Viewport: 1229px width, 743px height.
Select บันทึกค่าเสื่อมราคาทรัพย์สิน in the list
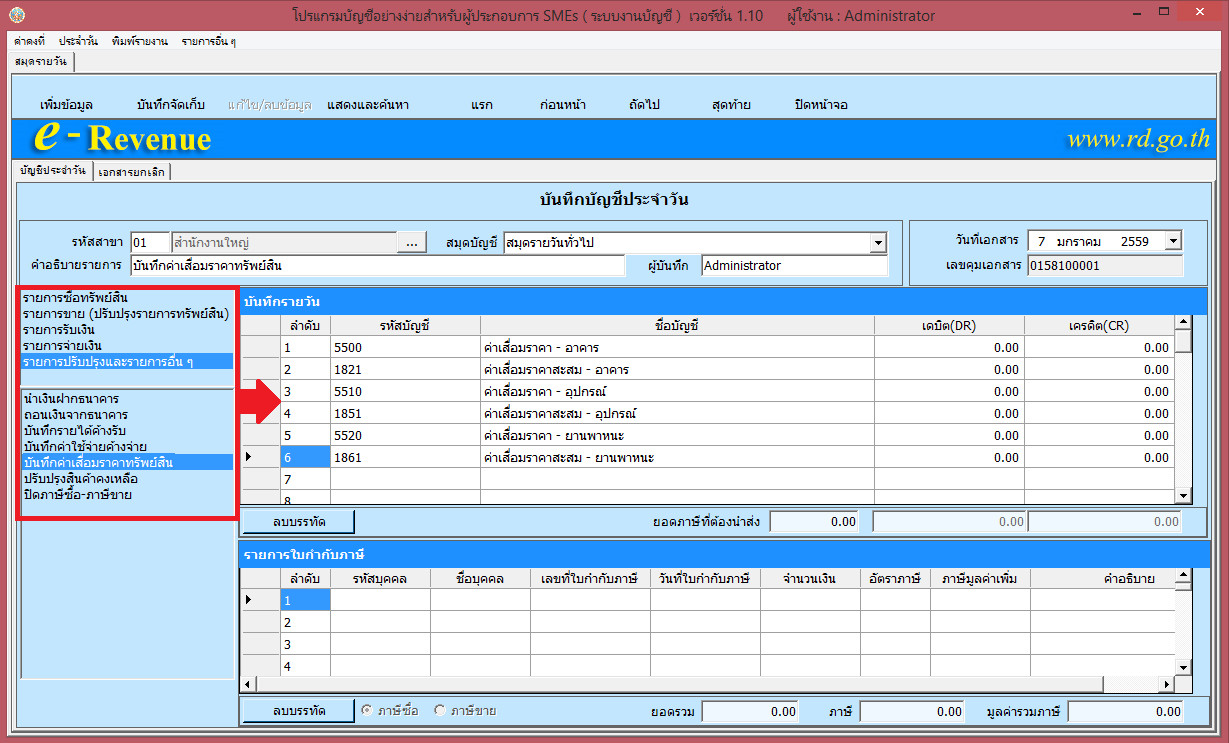tap(125, 462)
